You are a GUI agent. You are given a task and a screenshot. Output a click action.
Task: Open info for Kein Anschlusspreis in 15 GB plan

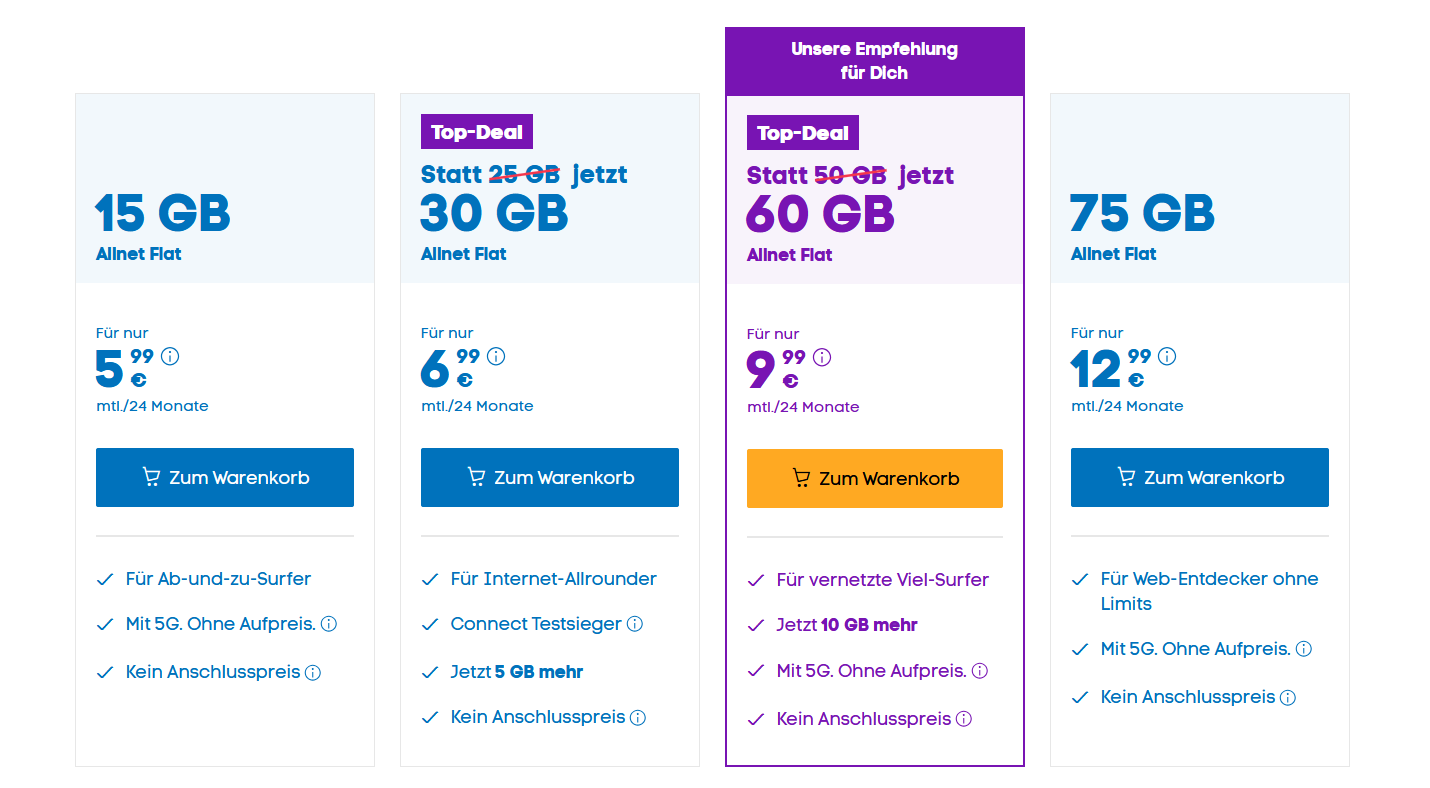313,672
